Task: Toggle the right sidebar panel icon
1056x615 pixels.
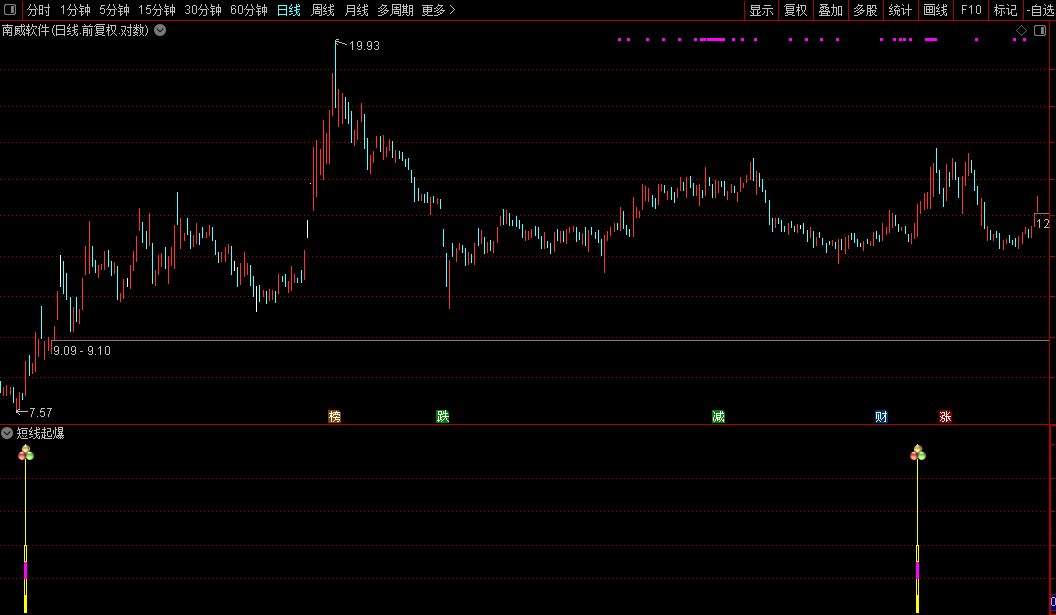Action: point(1040,31)
